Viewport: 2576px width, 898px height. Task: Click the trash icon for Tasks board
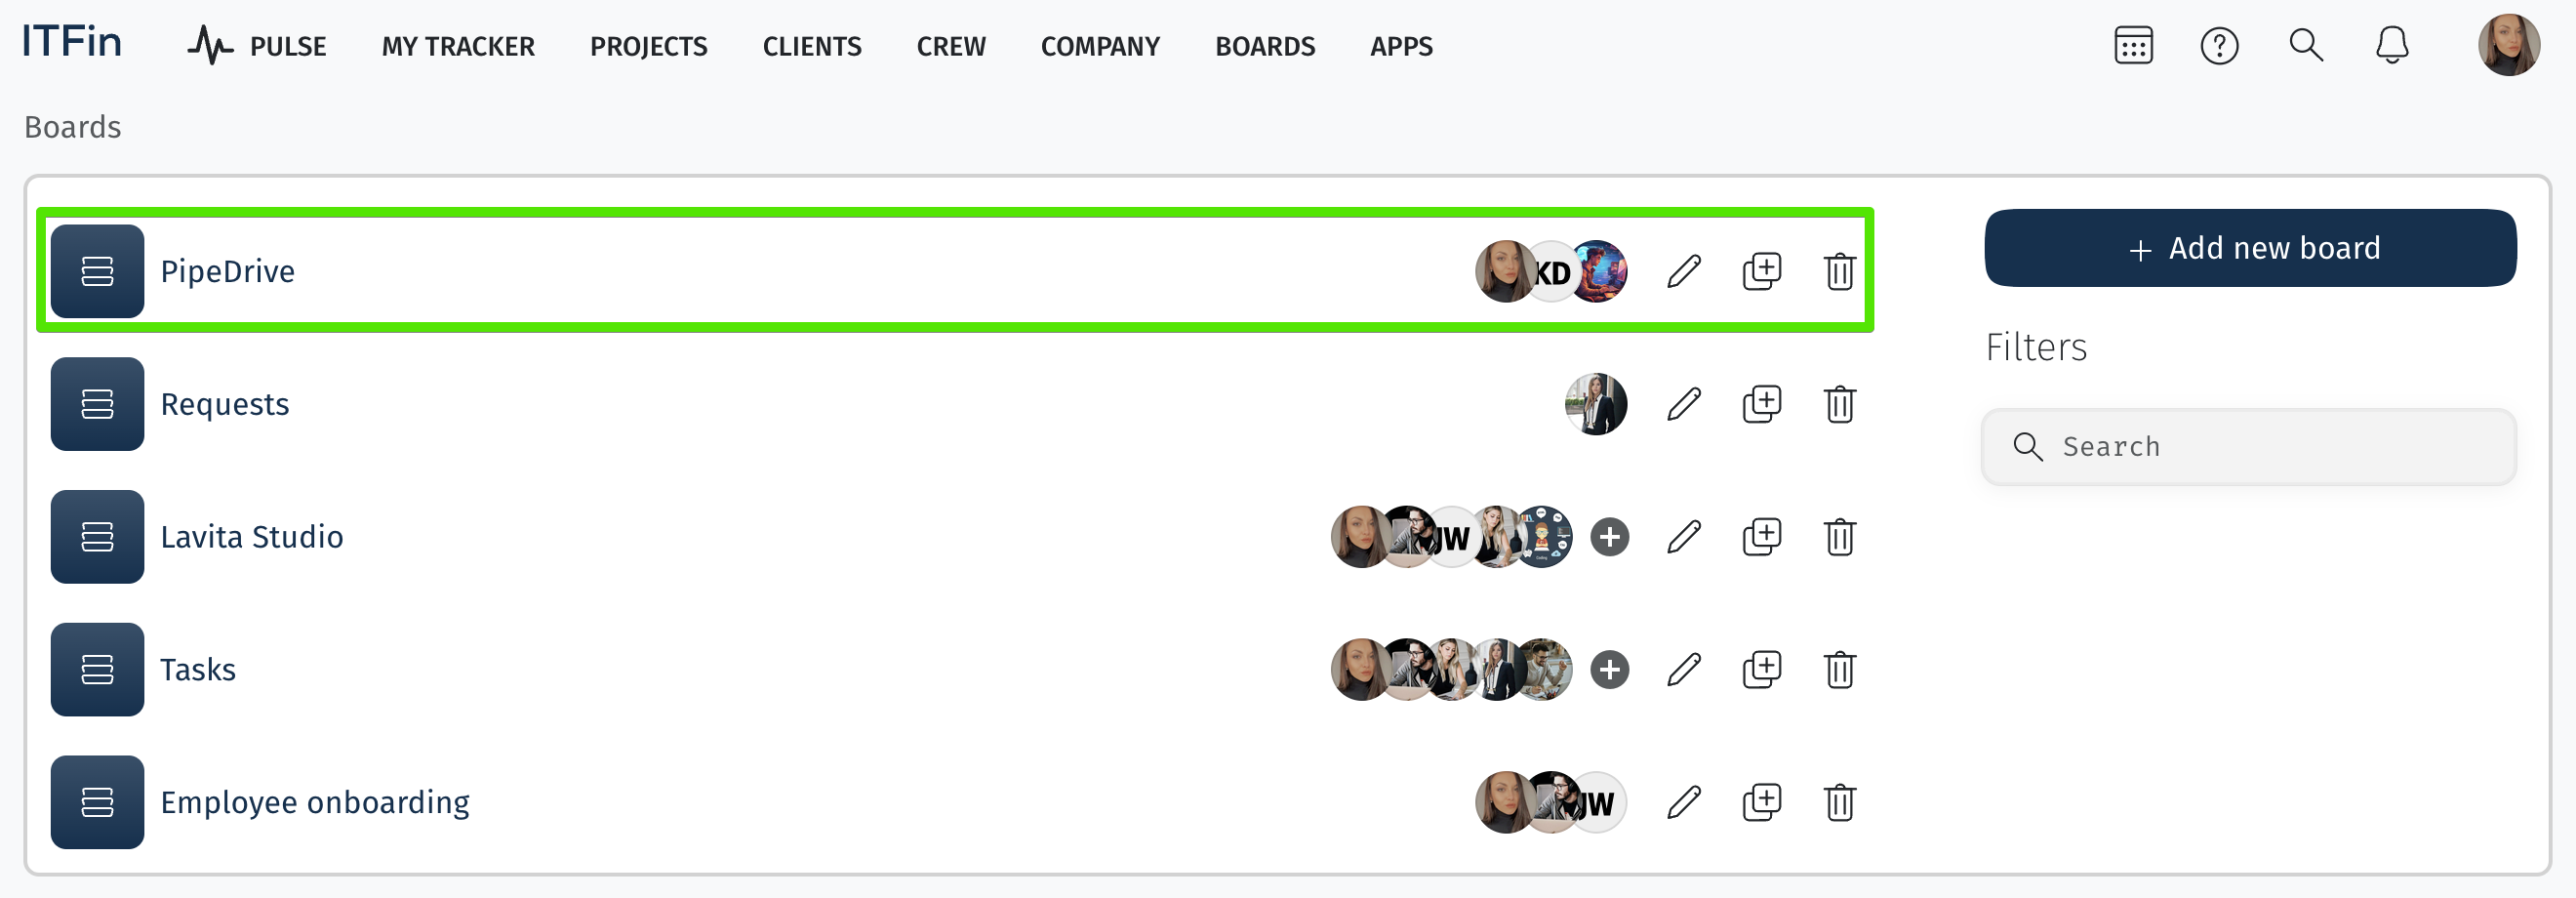tap(1839, 670)
